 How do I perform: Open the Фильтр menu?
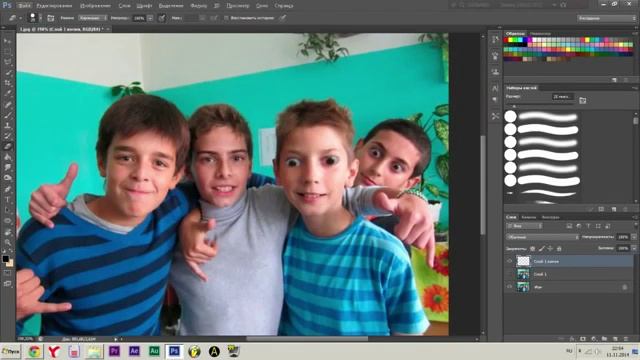pyautogui.click(x=199, y=6)
